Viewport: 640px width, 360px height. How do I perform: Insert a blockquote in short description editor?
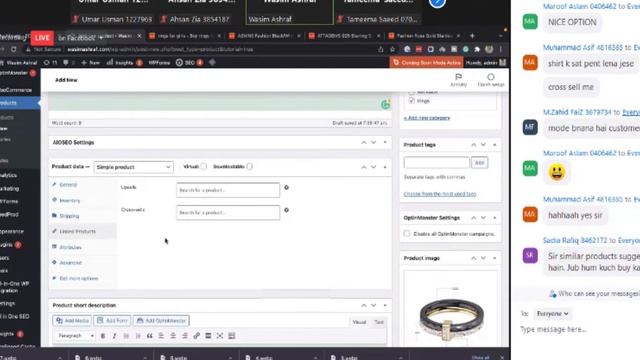tap(149, 336)
